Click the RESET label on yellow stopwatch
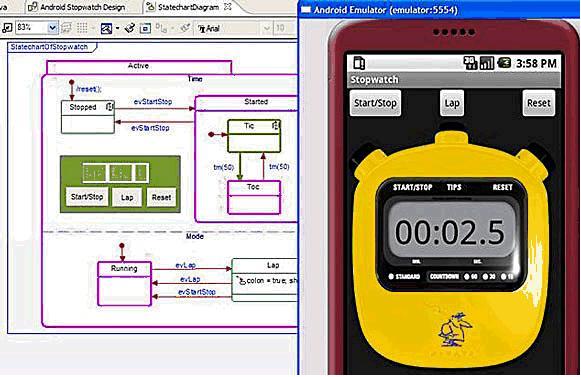This screenshot has width=581, height=377. 502,187
